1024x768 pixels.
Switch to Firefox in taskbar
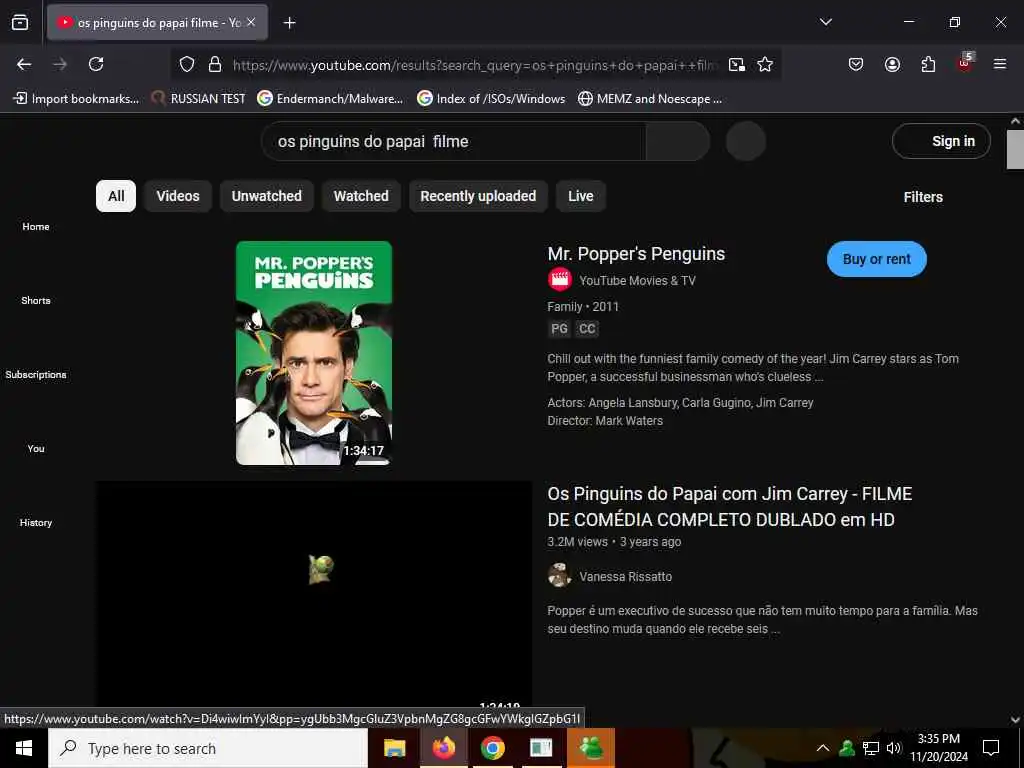click(x=443, y=748)
